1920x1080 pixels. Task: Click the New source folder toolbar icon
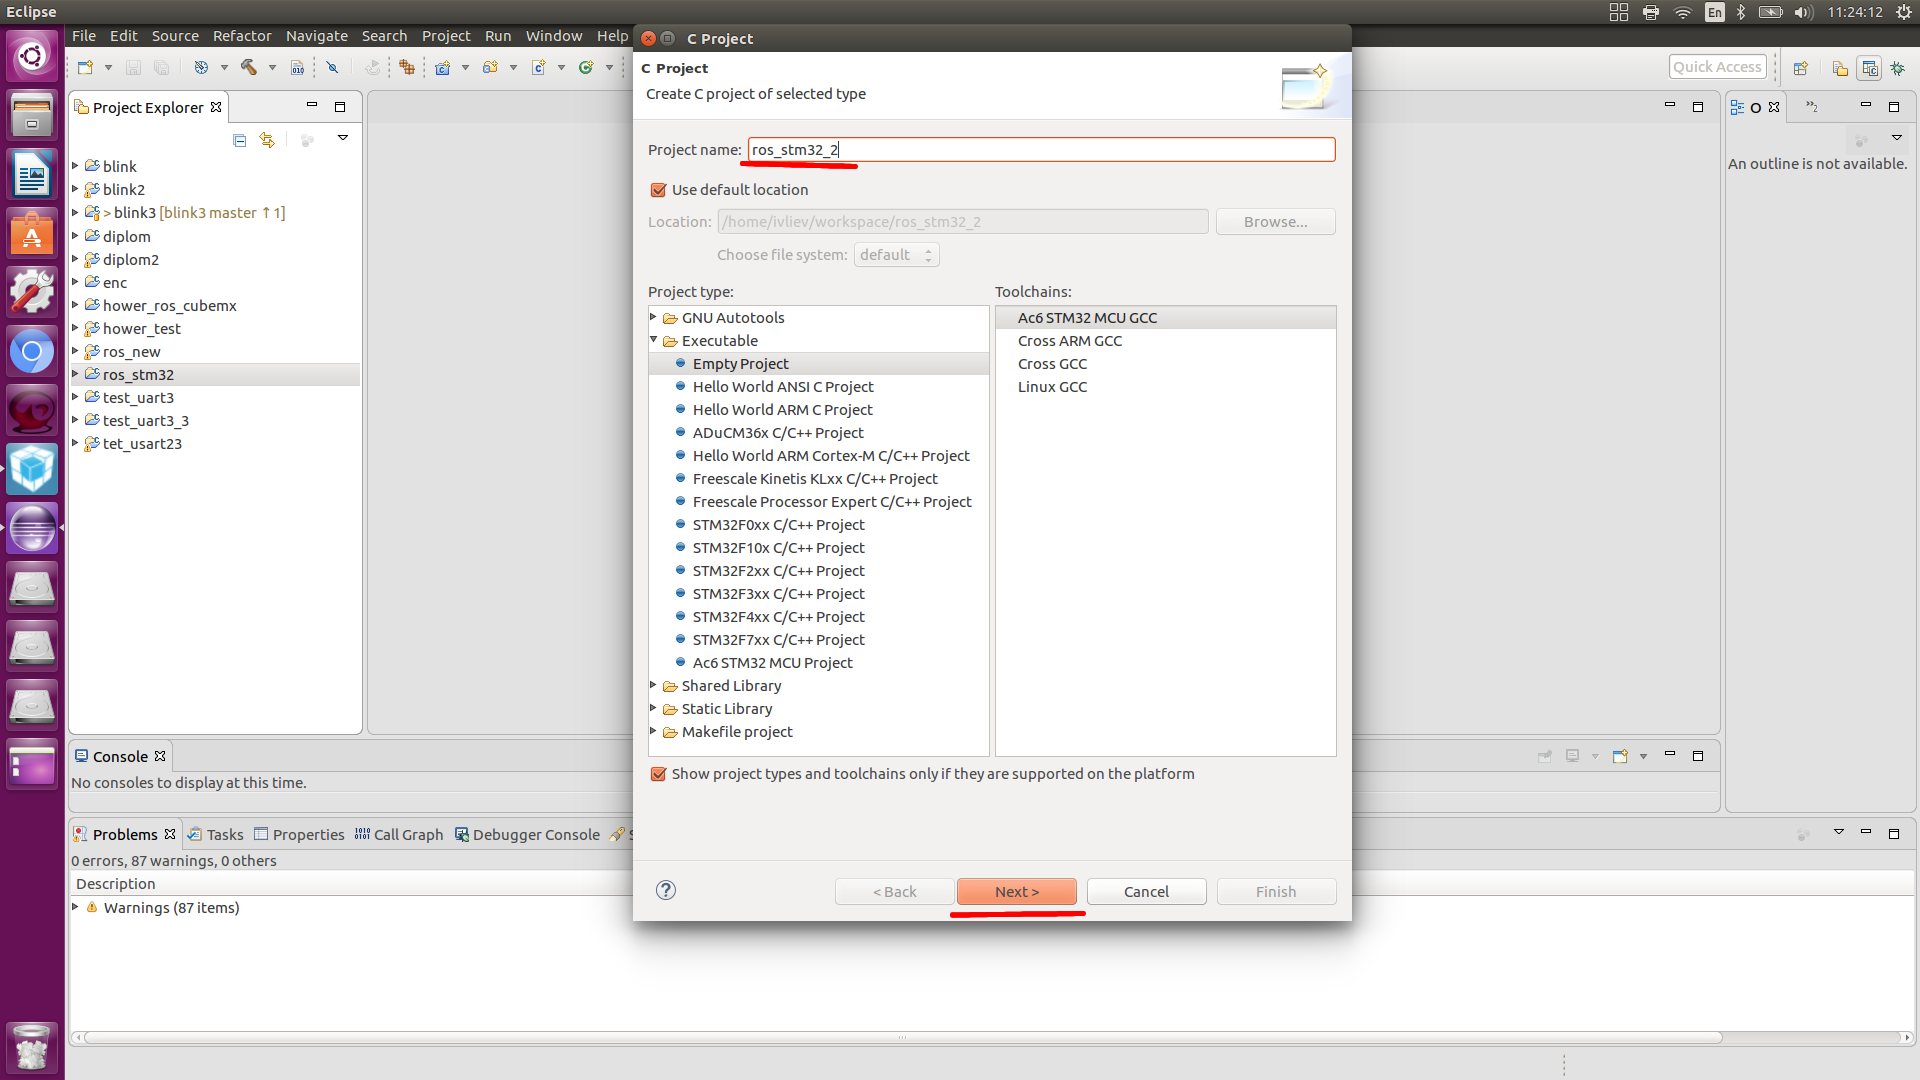(x=490, y=68)
